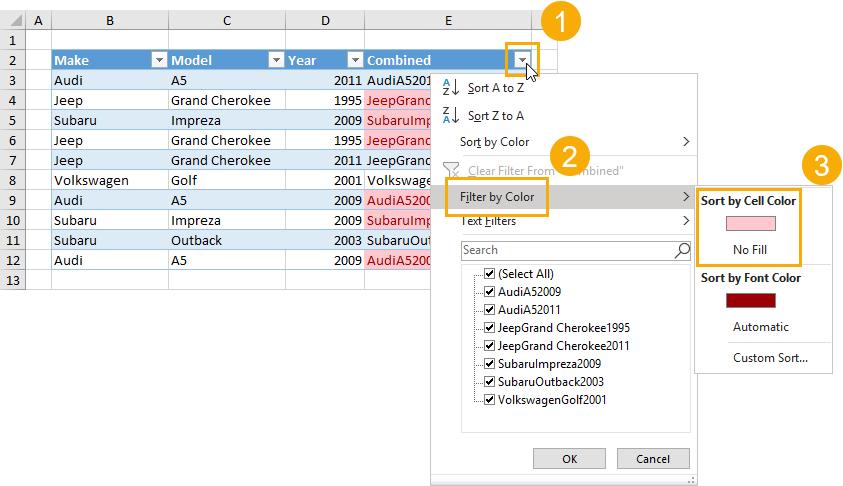The height and width of the screenshot is (486, 843).
Task: Select No Fill in the color submenu
Action: 749,249
